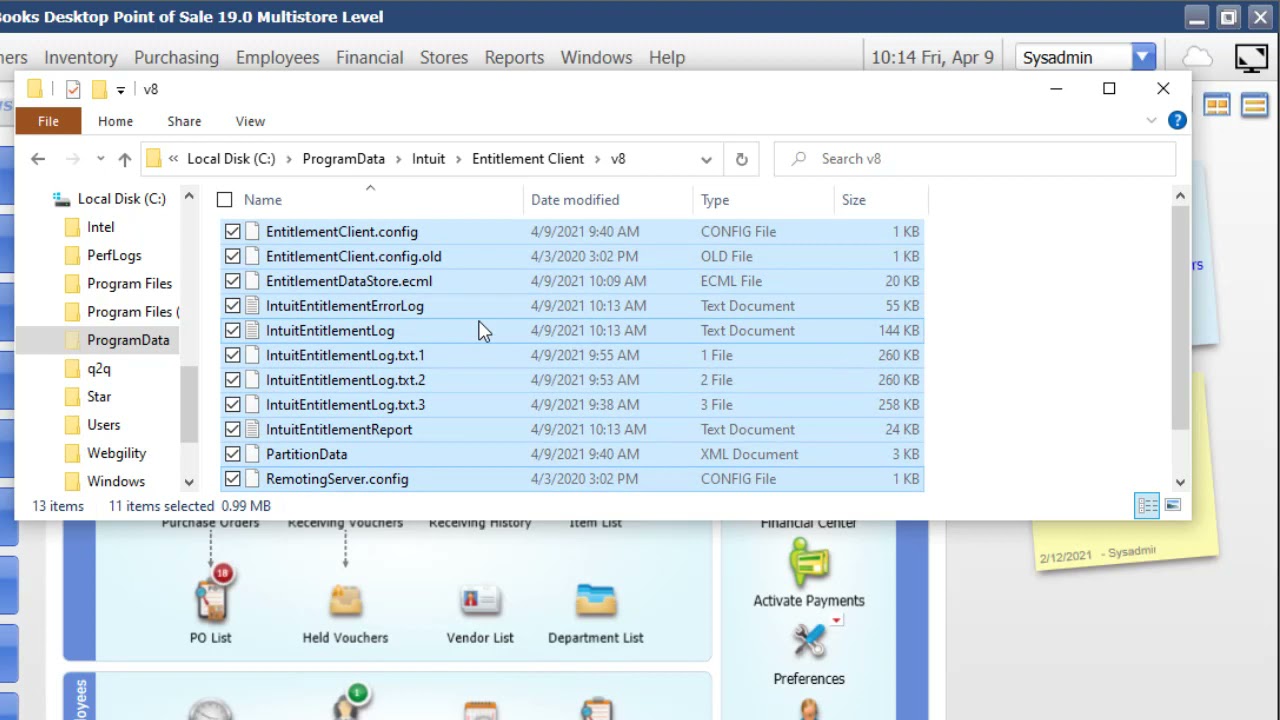This screenshot has width=1280, height=720.
Task: Uncheck the IntuitEntitlementLog.txt.3 checkbox
Action: (x=233, y=405)
